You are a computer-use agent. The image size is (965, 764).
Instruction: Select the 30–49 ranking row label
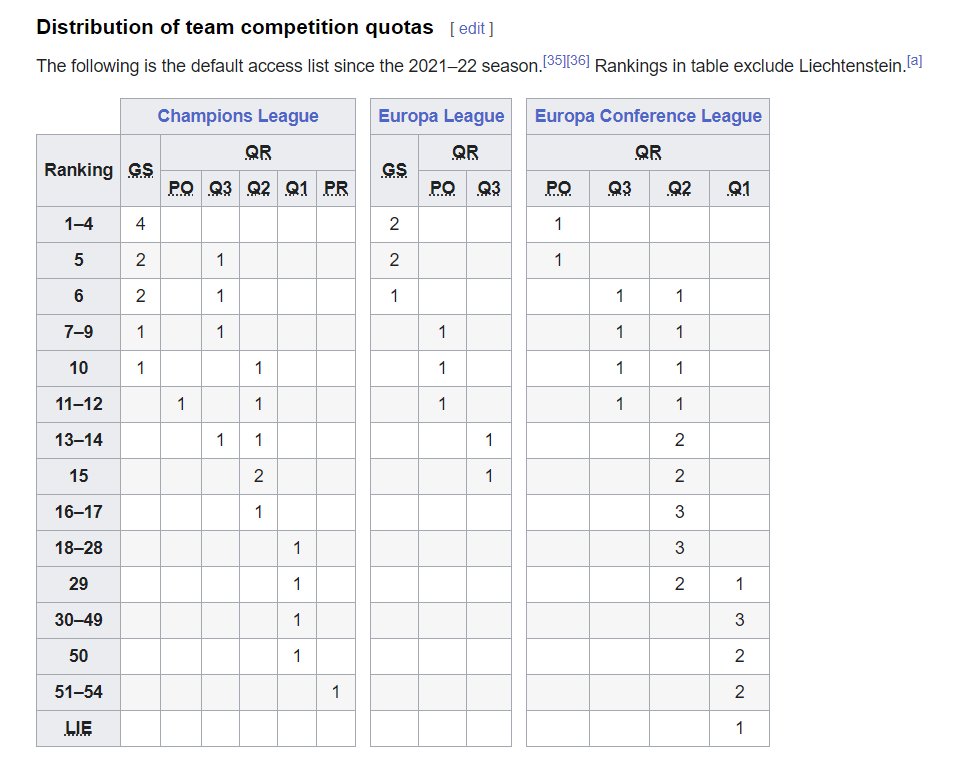[x=78, y=620]
